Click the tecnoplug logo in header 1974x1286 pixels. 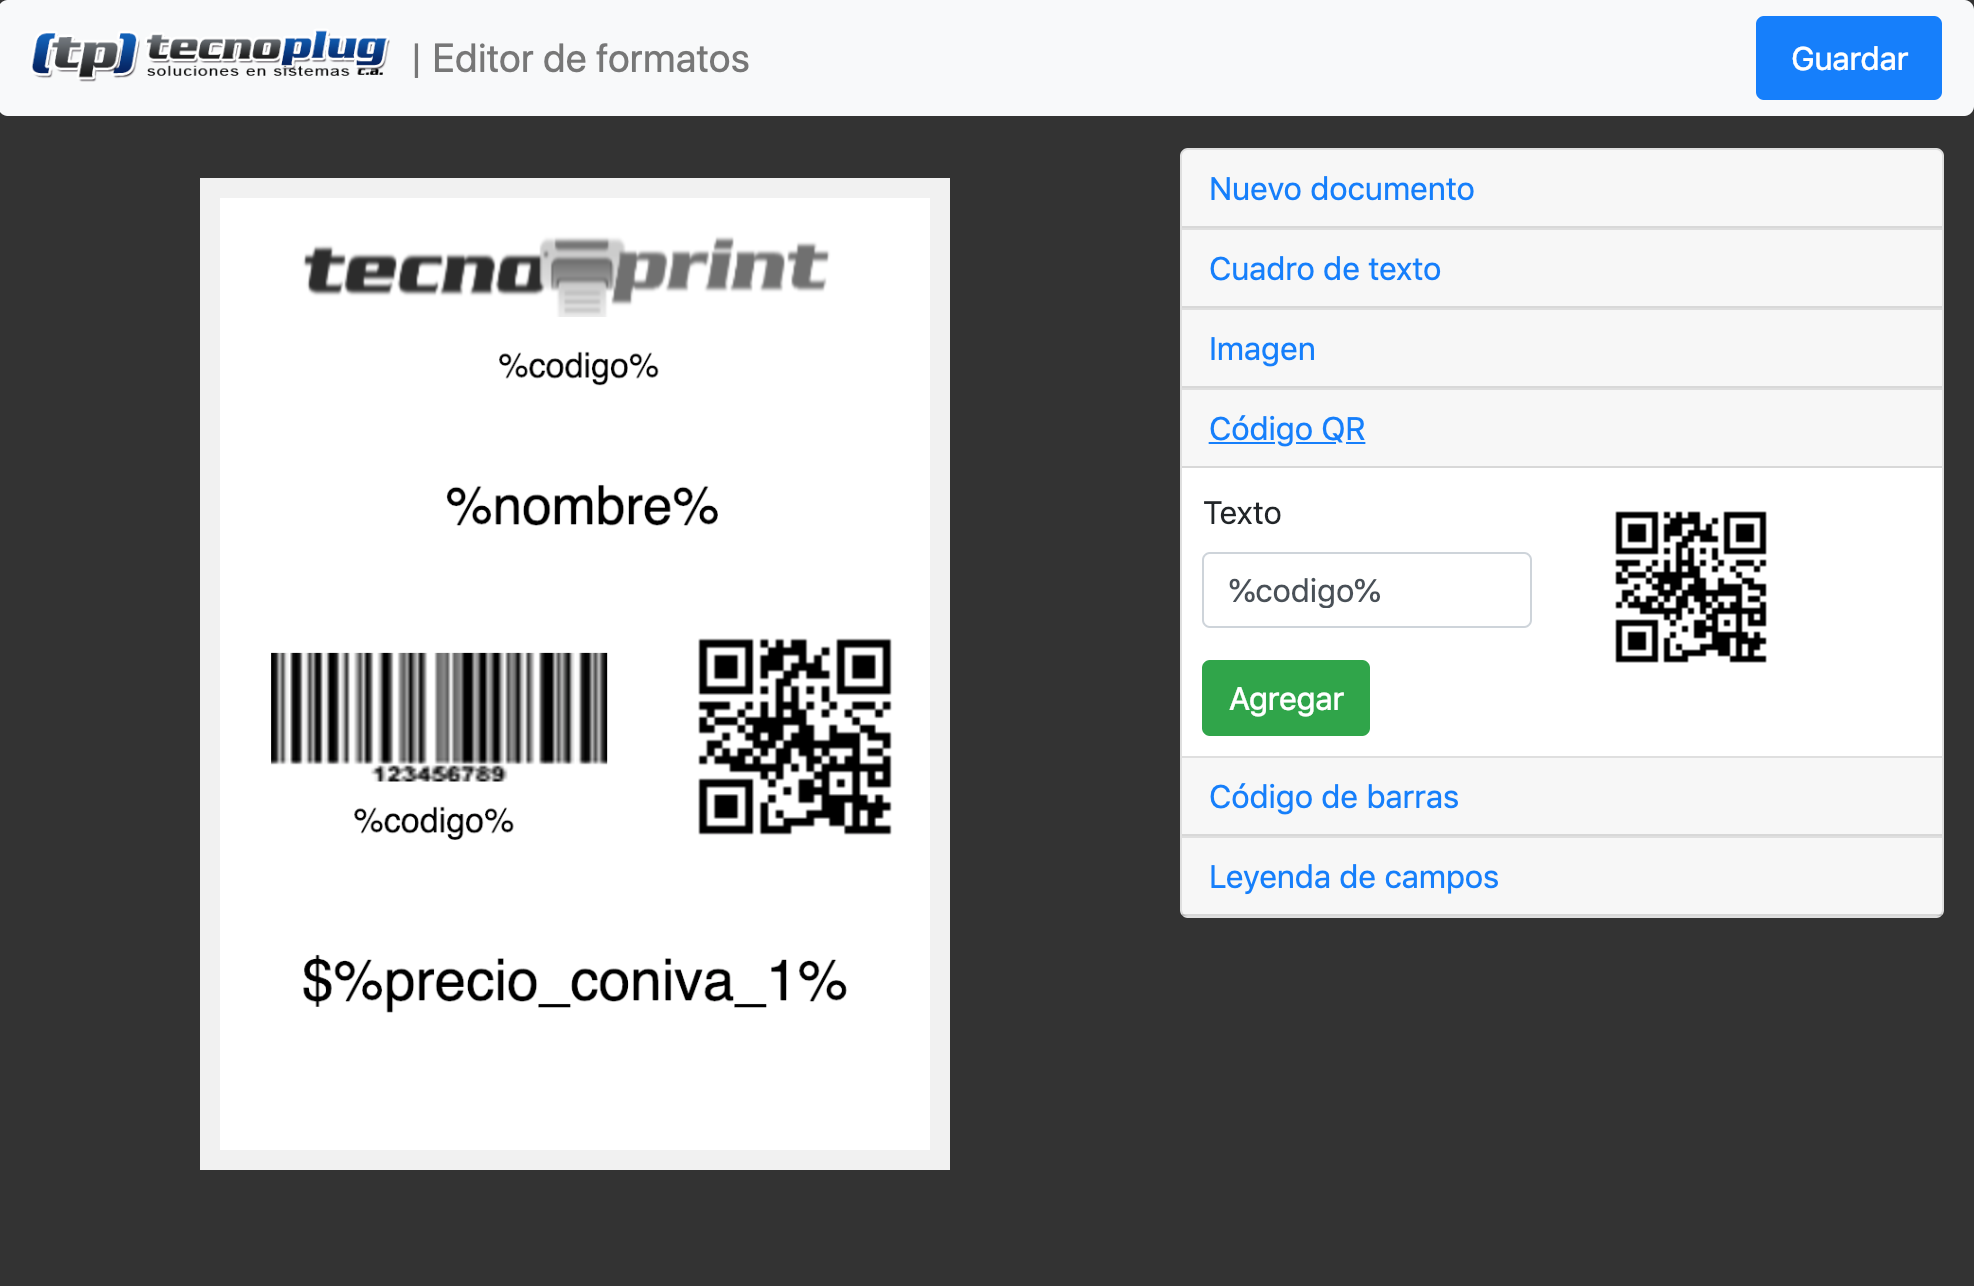(x=210, y=56)
